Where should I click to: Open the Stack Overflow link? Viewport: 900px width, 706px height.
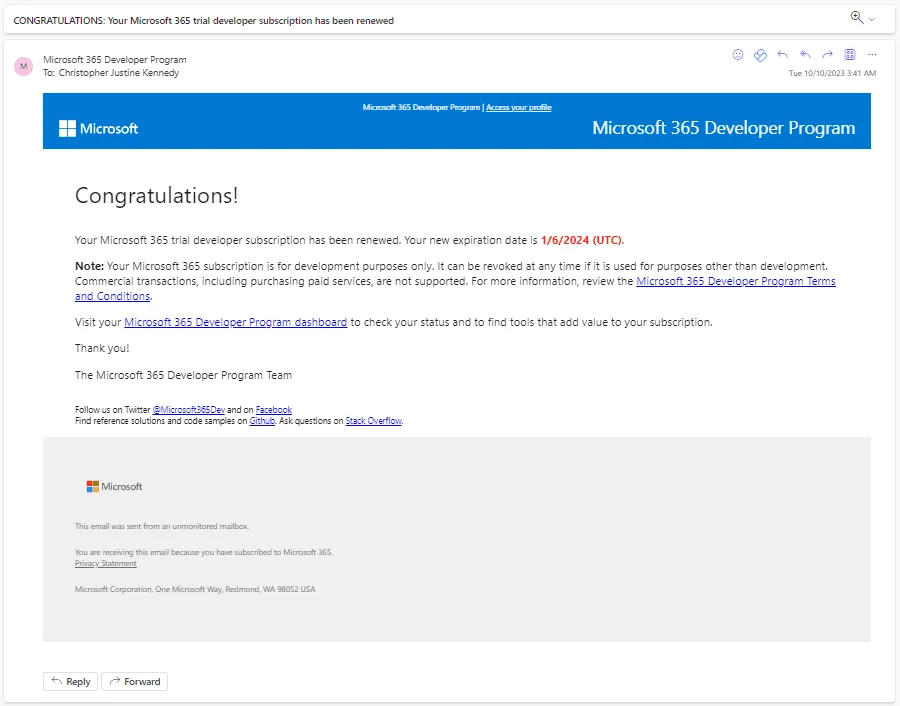click(x=374, y=421)
